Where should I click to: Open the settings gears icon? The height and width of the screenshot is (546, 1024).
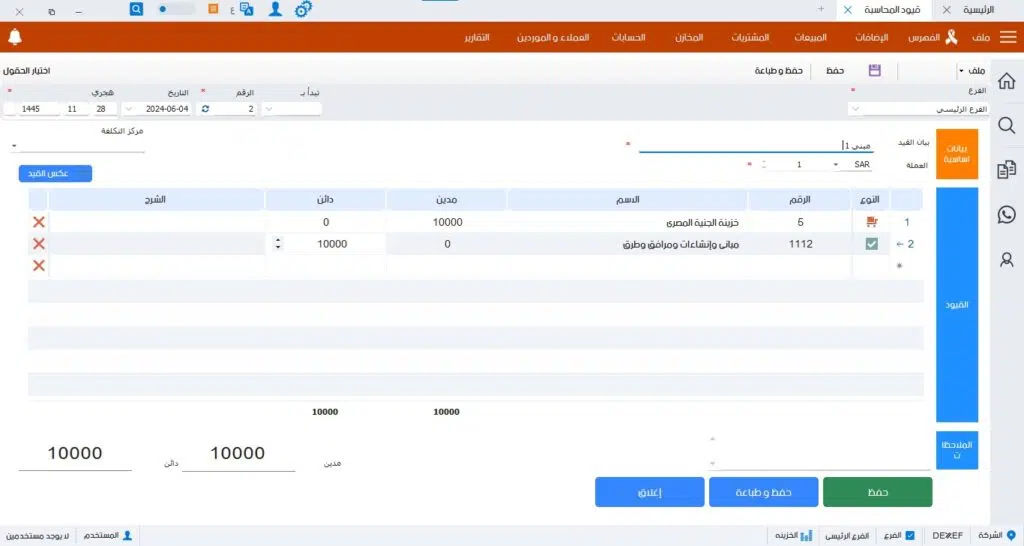[x=303, y=9]
